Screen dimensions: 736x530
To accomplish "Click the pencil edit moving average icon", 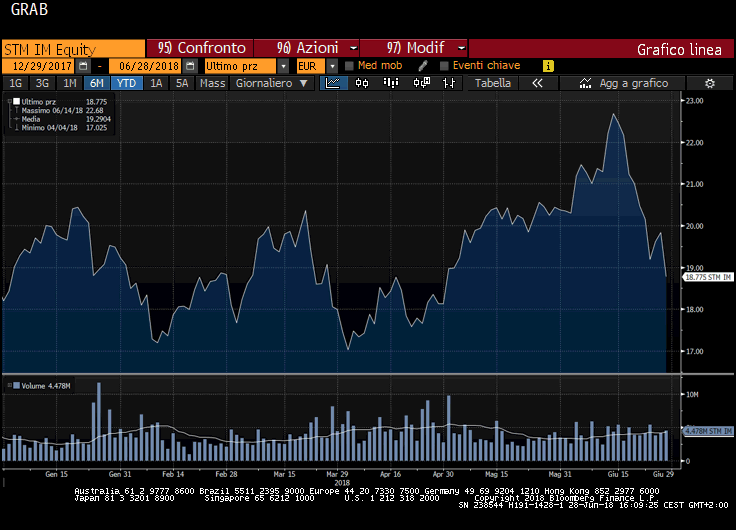I will (x=422, y=66).
